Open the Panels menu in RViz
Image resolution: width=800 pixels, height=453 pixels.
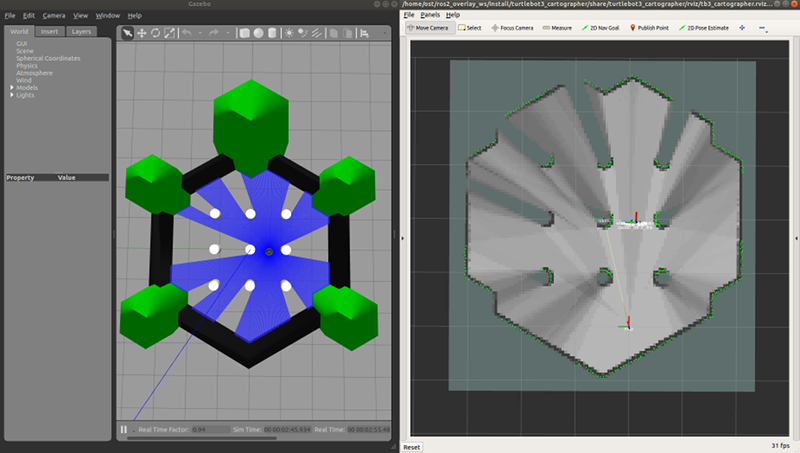[x=430, y=15]
